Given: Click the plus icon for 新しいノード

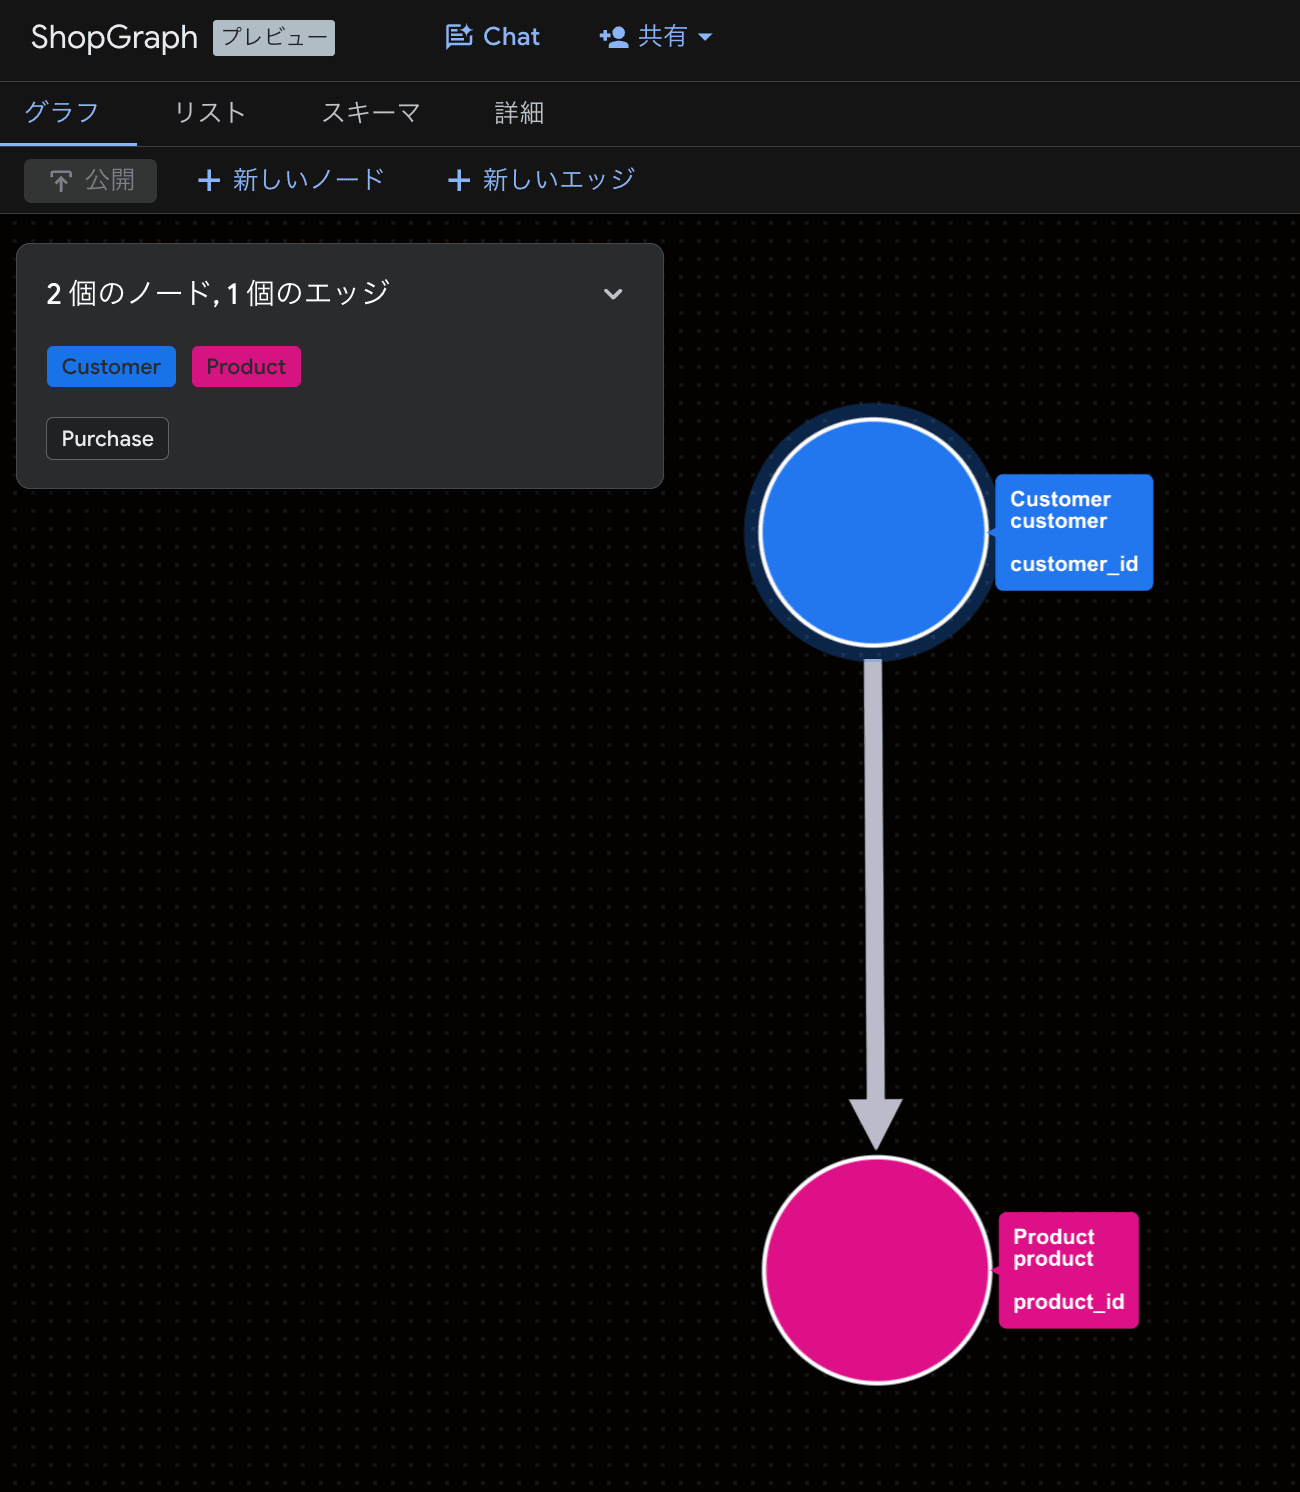Looking at the screenshot, I should (209, 180).
